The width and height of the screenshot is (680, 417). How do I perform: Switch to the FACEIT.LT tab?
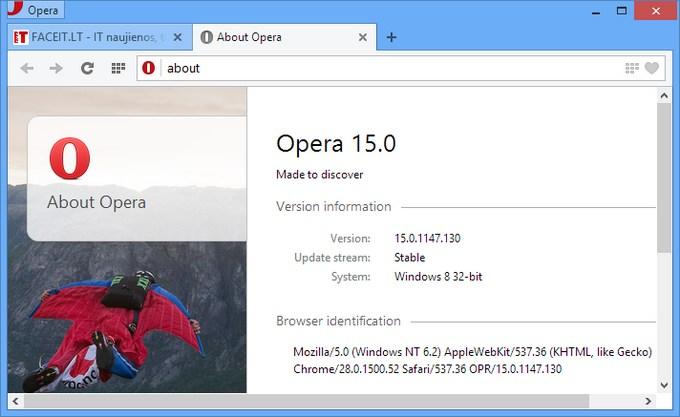pos(99,37)
